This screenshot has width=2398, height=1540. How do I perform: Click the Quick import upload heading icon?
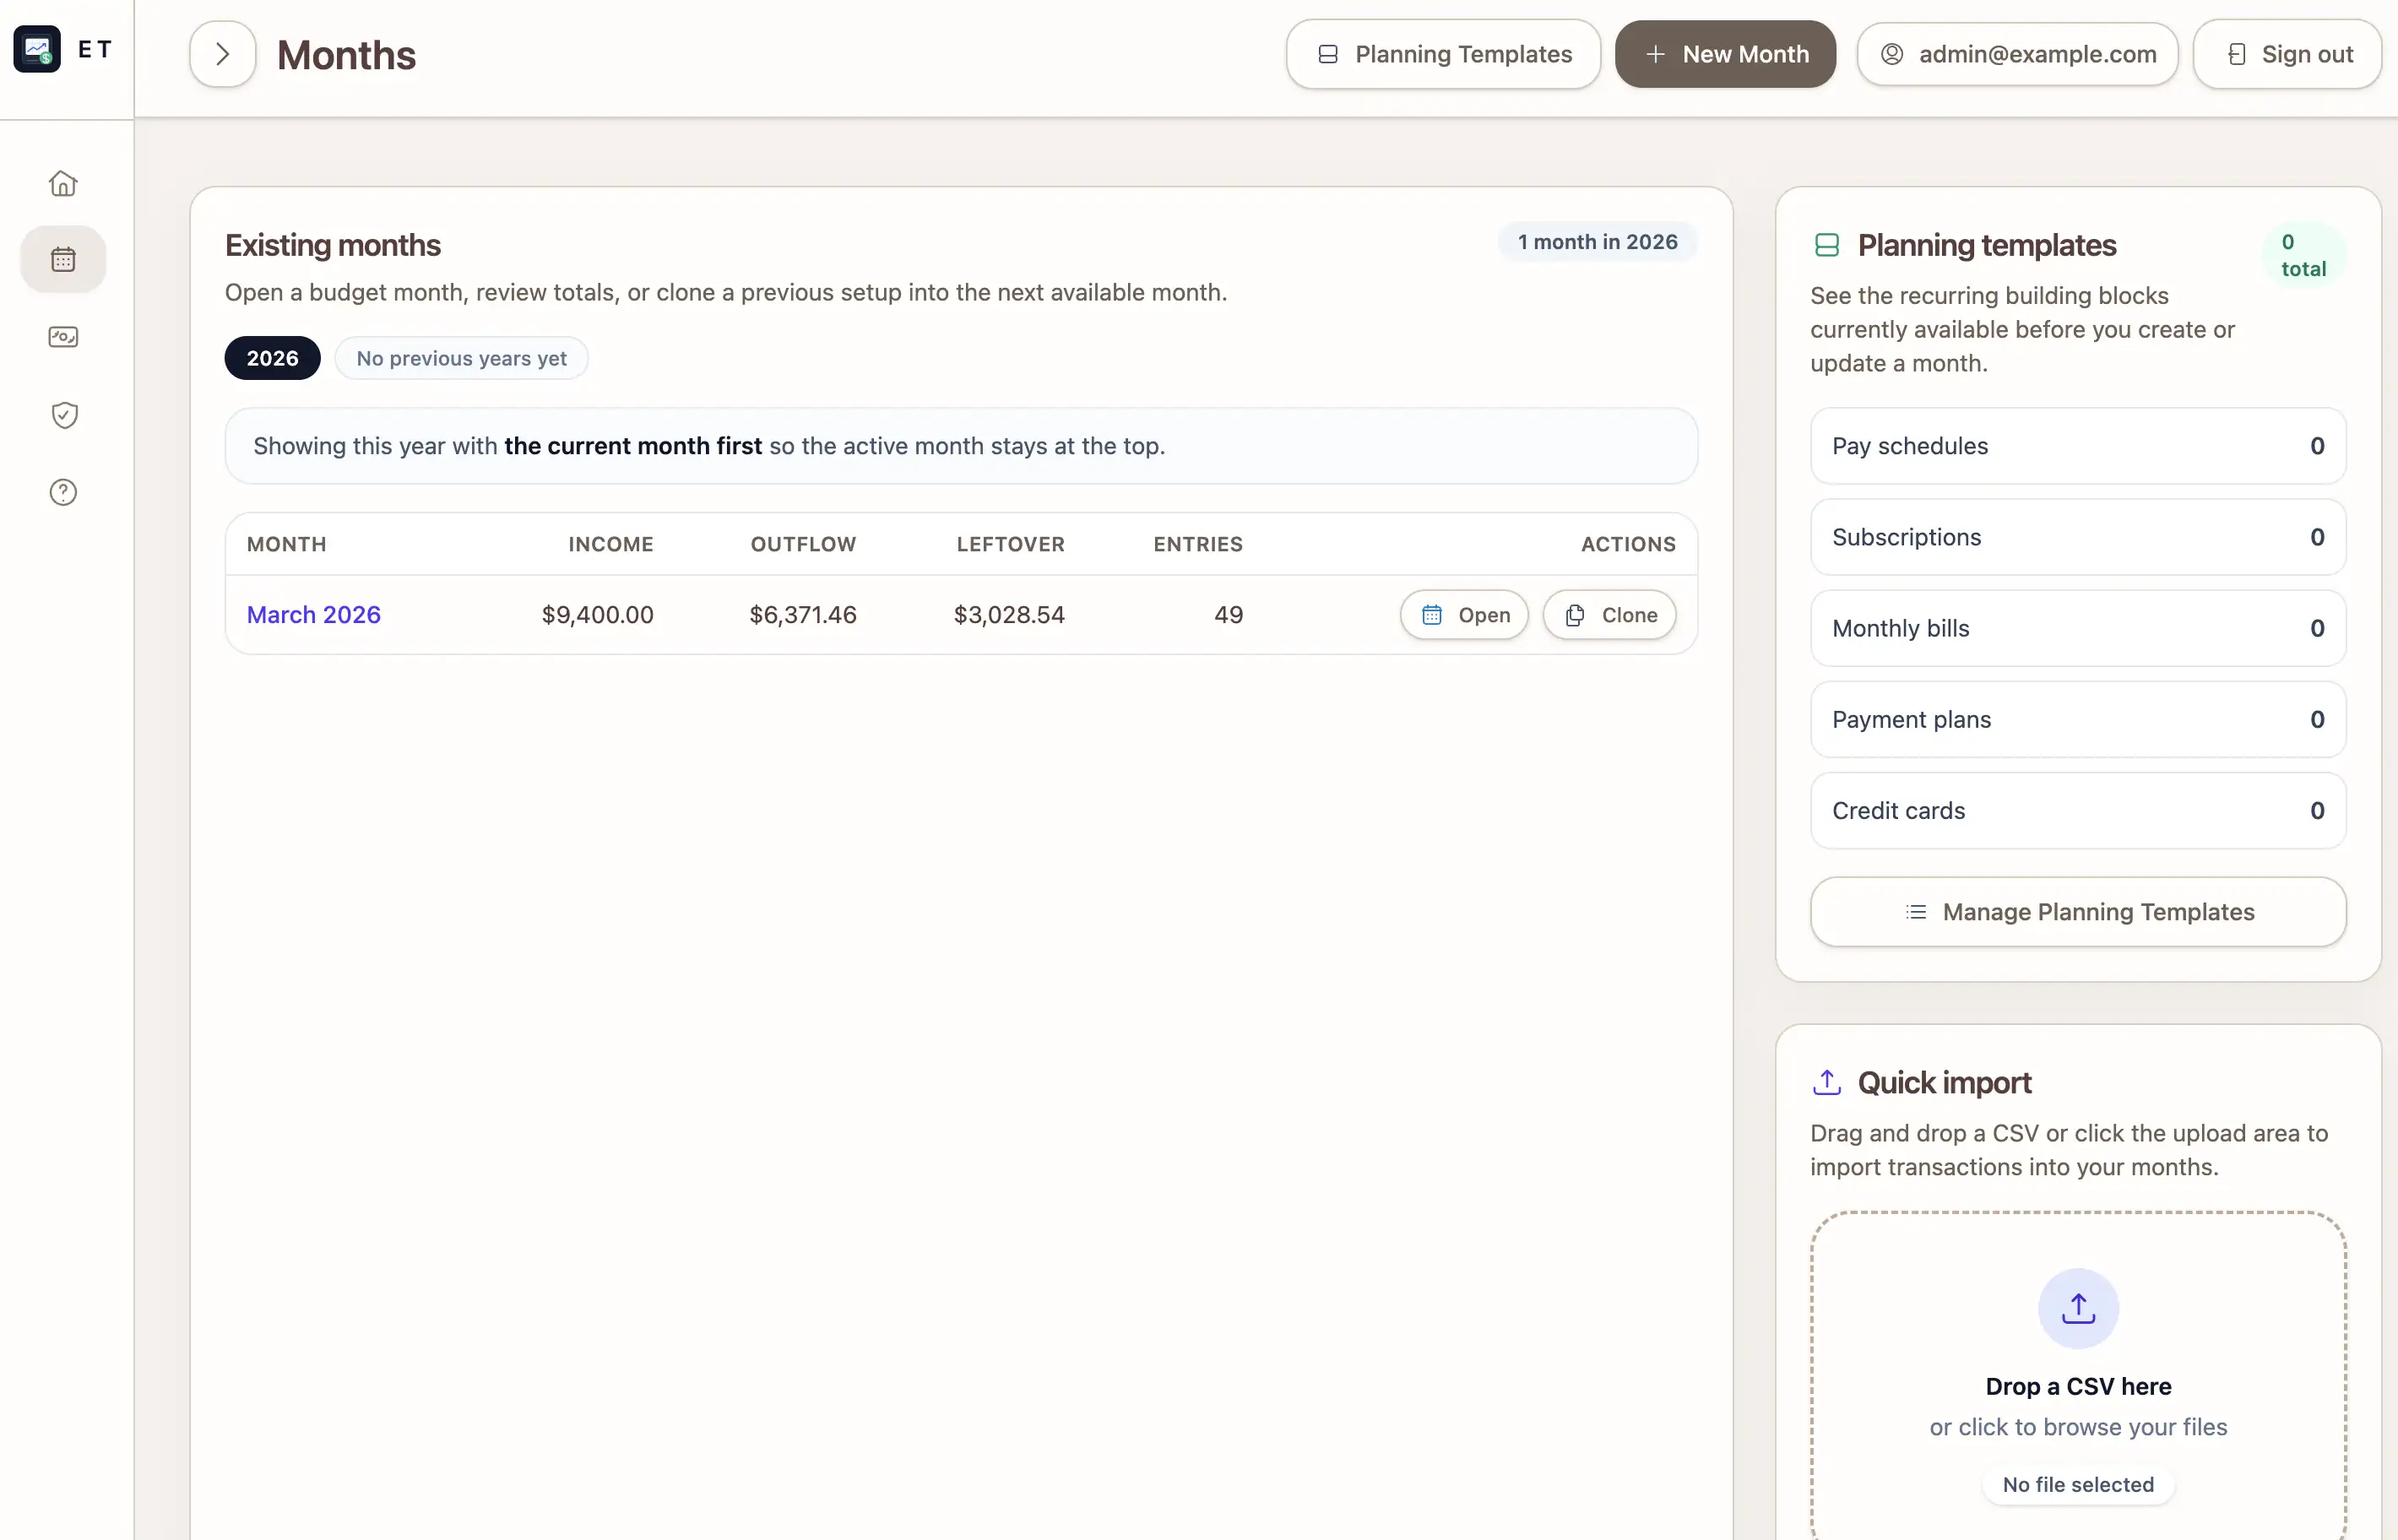click(1826, 1082)
